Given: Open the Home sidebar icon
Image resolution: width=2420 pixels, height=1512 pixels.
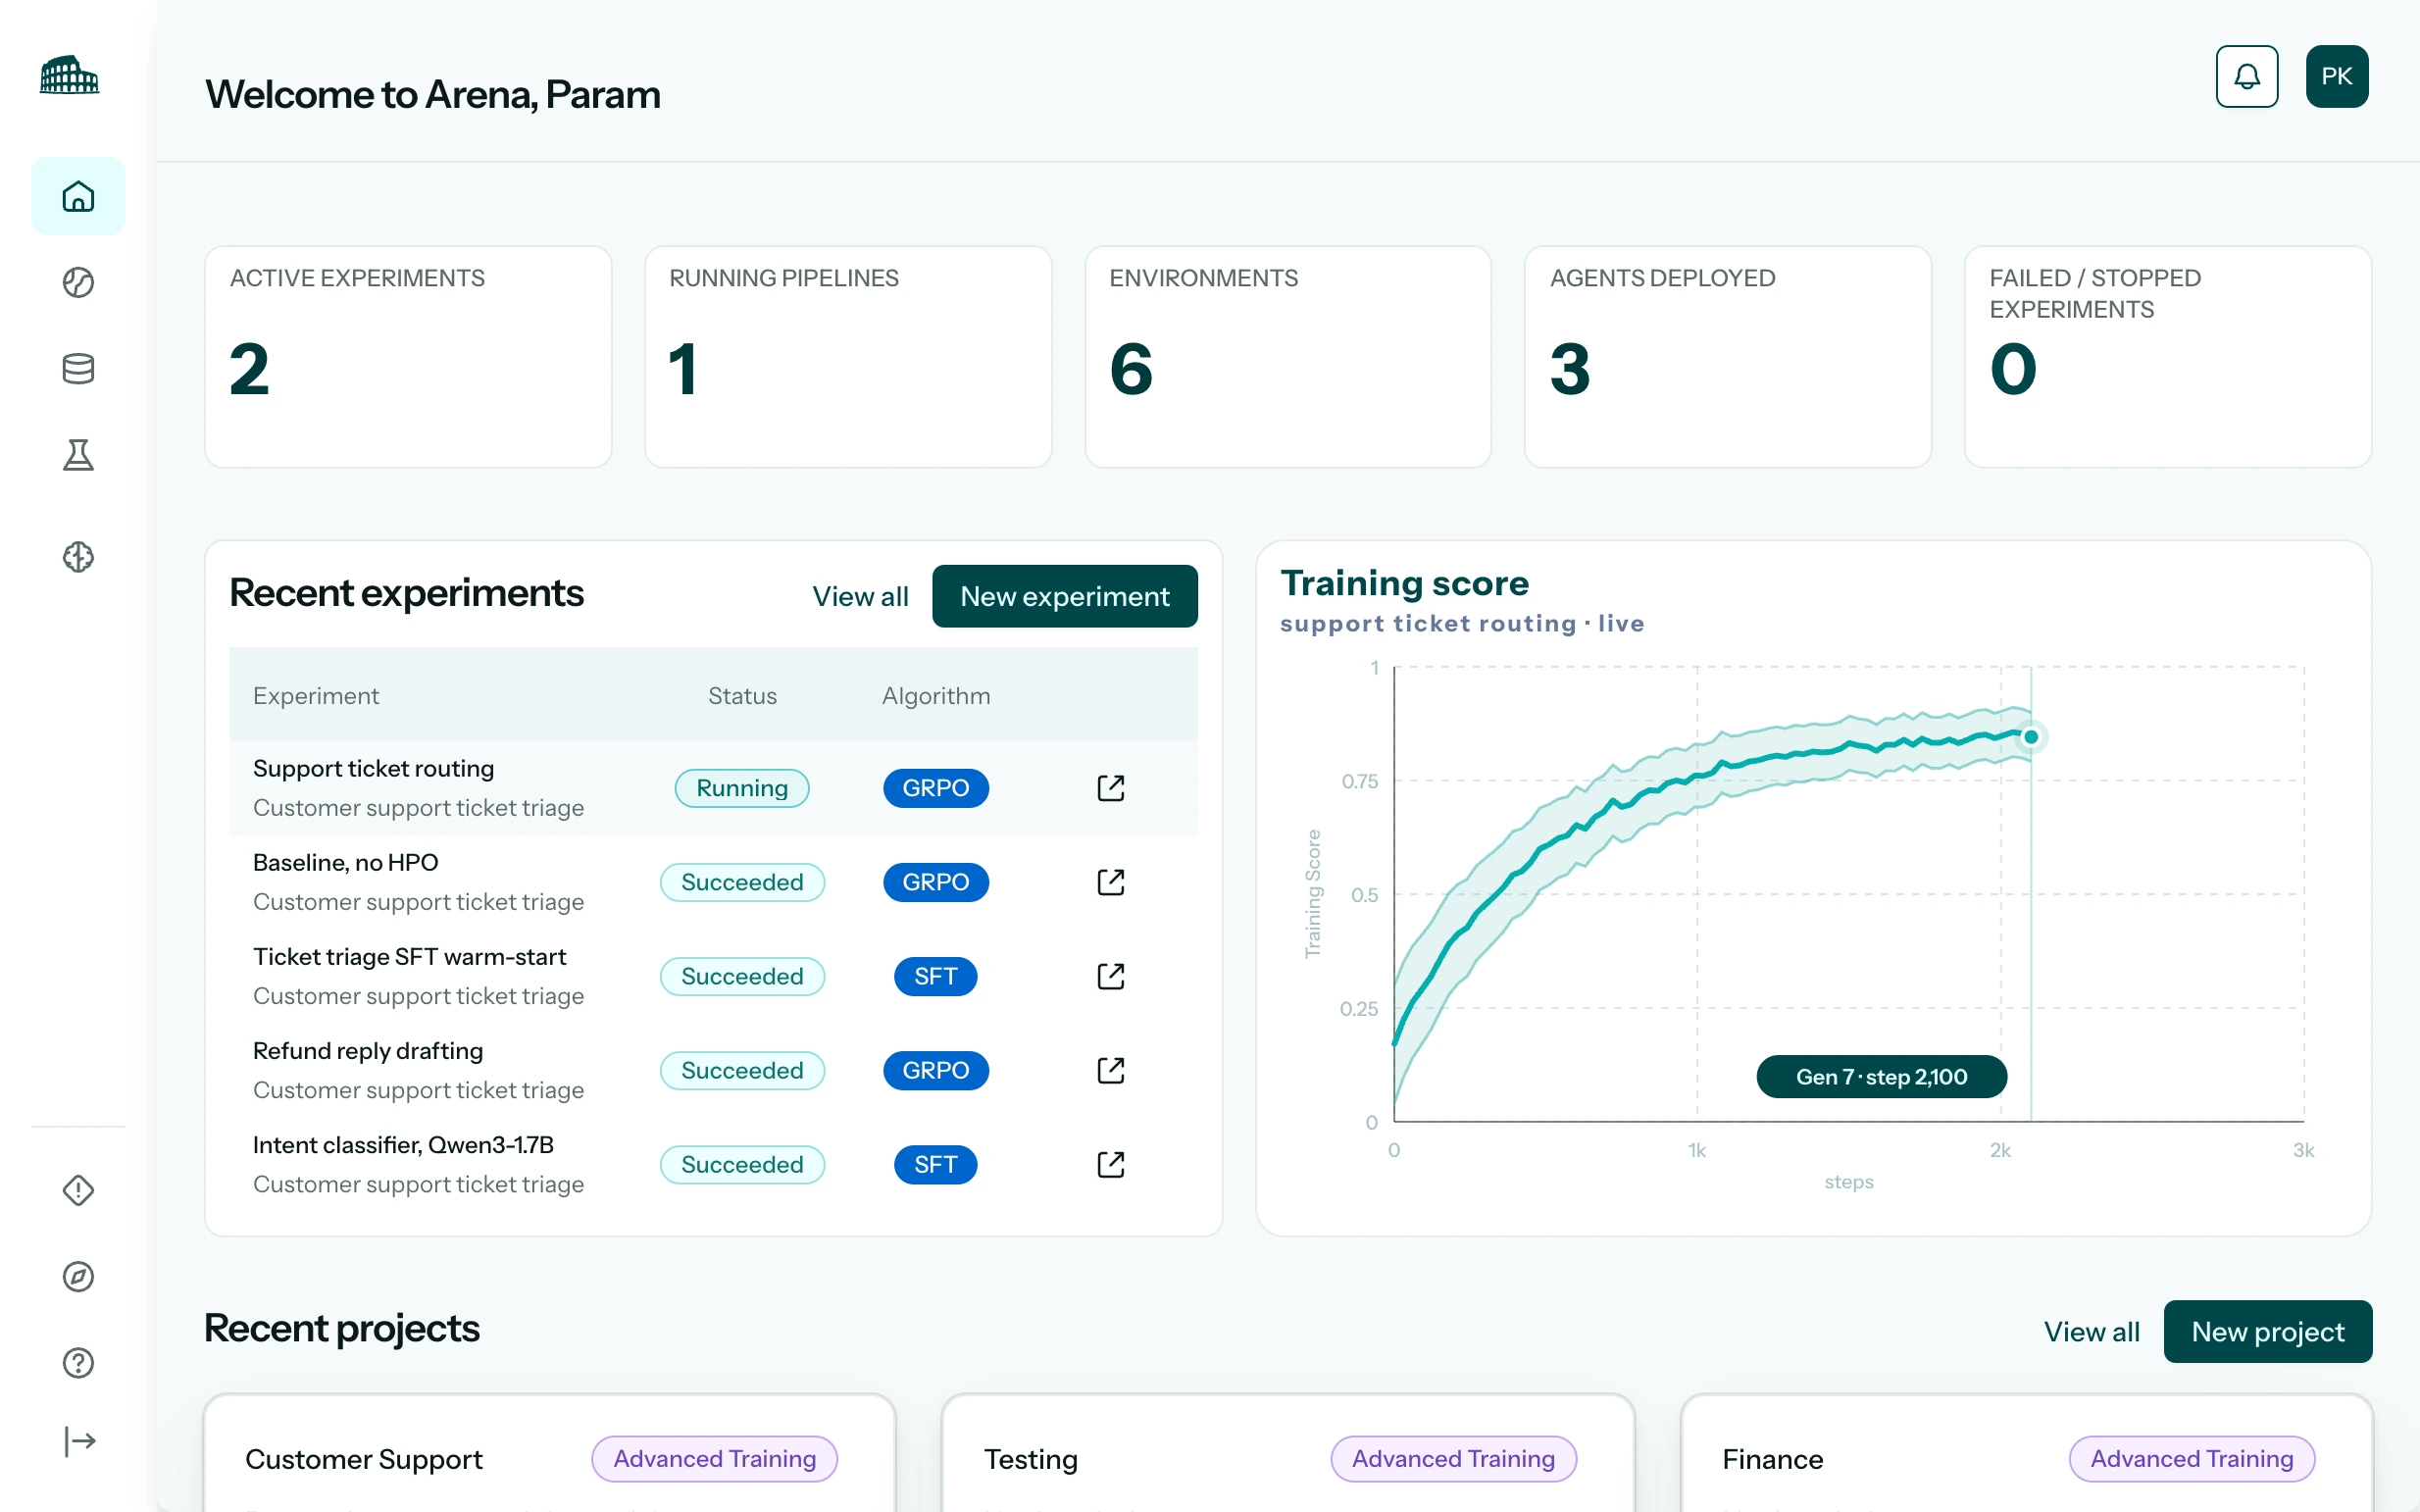Looking at the screenshot, I should (x=78, y=196).
